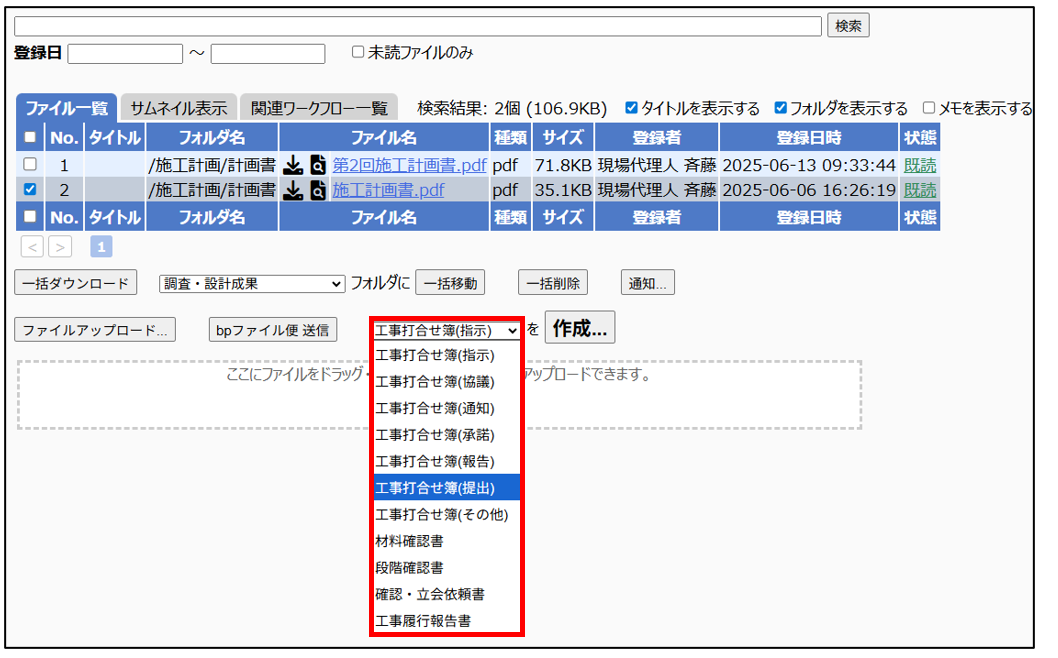This screenshot has width=1058, height=658.
Task: Open the 施工計画書.pdf file link
Action: (388, 190)
